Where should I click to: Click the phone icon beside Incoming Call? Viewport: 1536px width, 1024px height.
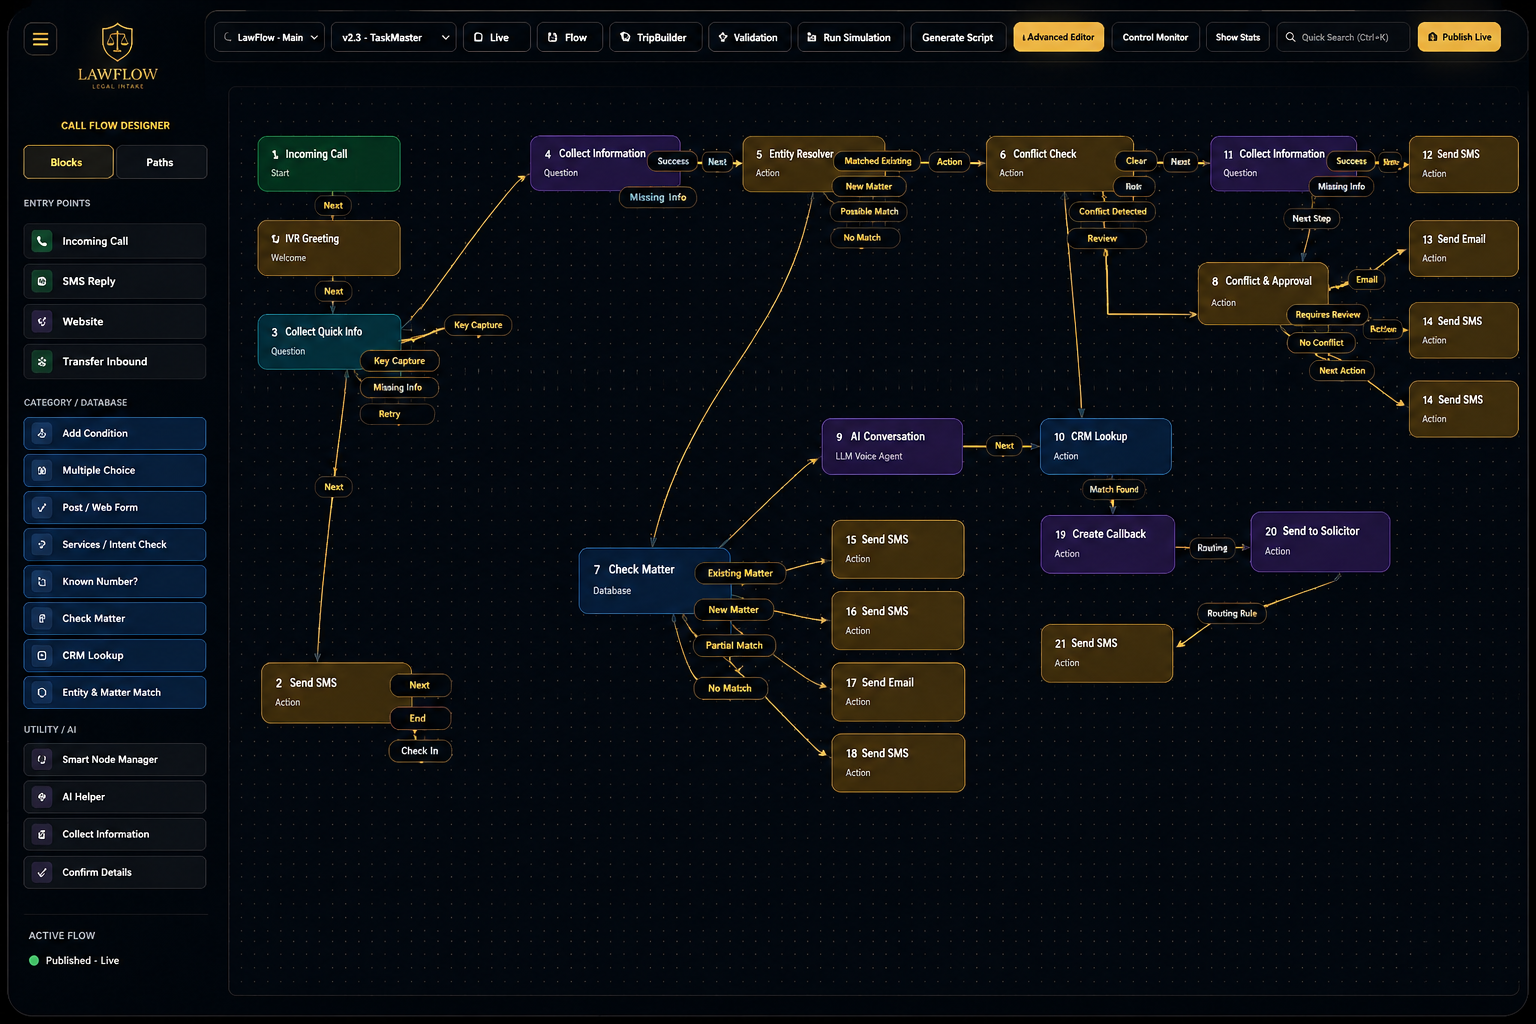[42, 241]
